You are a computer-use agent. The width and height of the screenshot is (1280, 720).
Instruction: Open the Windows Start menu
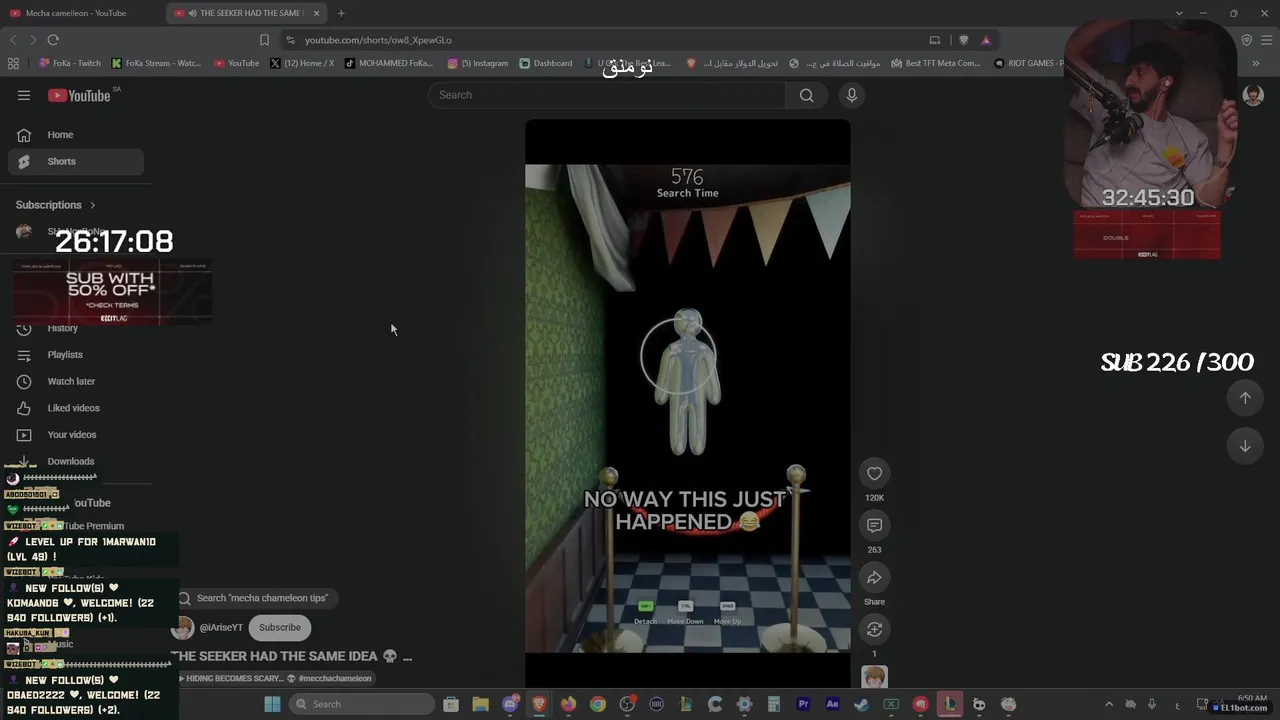272,704
